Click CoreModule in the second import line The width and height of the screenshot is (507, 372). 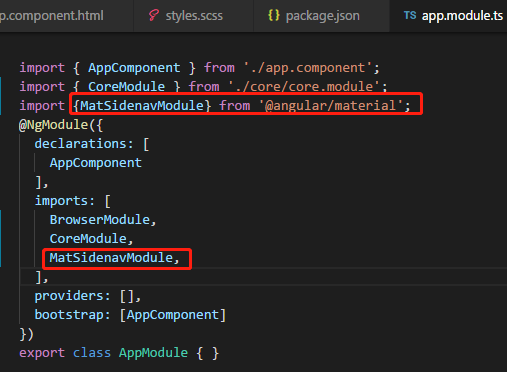[126, 87]
